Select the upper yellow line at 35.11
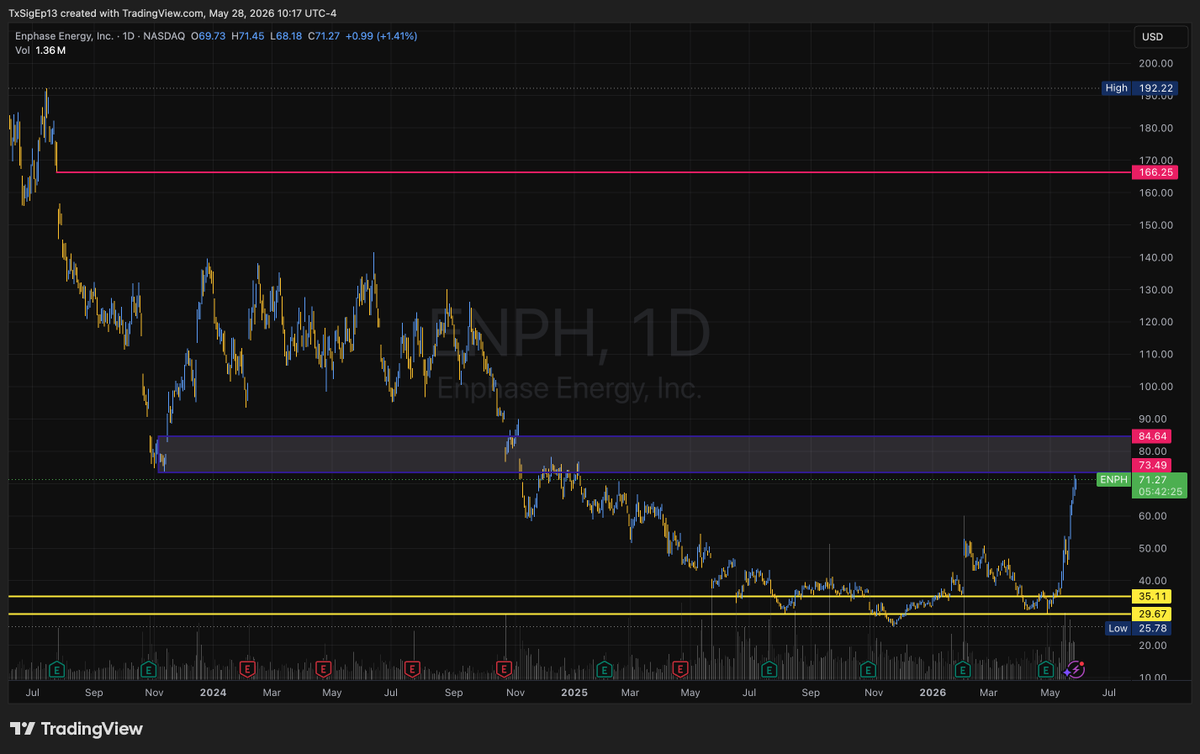This screenshot has height=754, width=1200. pyautogui.click(x=570, y=596)
